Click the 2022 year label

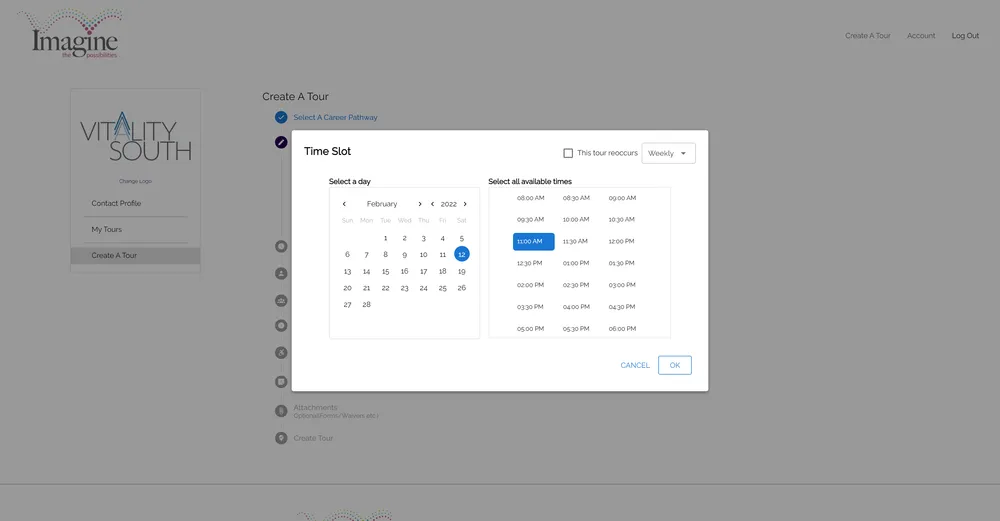tap(449, 204)
